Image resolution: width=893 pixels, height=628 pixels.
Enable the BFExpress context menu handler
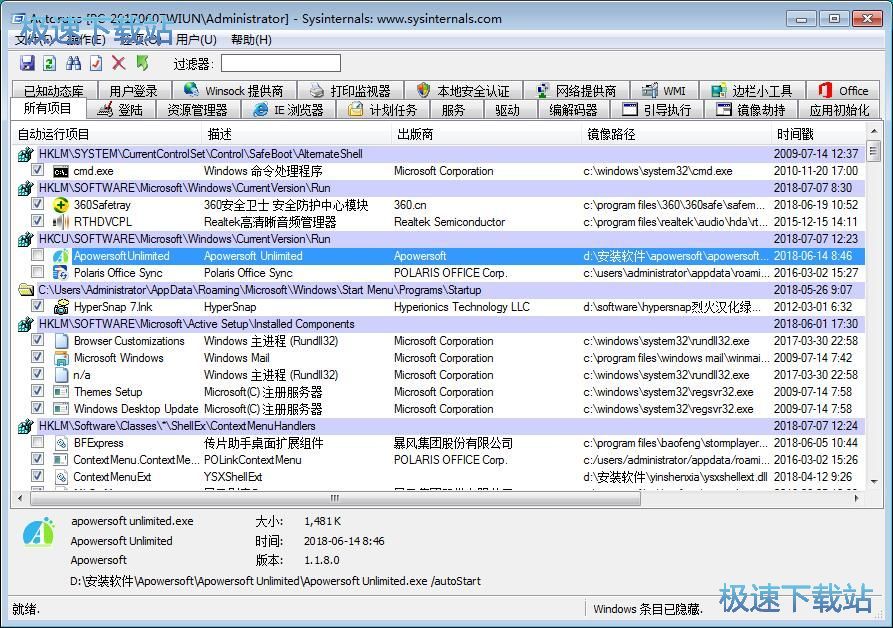[x=38, y=442]
